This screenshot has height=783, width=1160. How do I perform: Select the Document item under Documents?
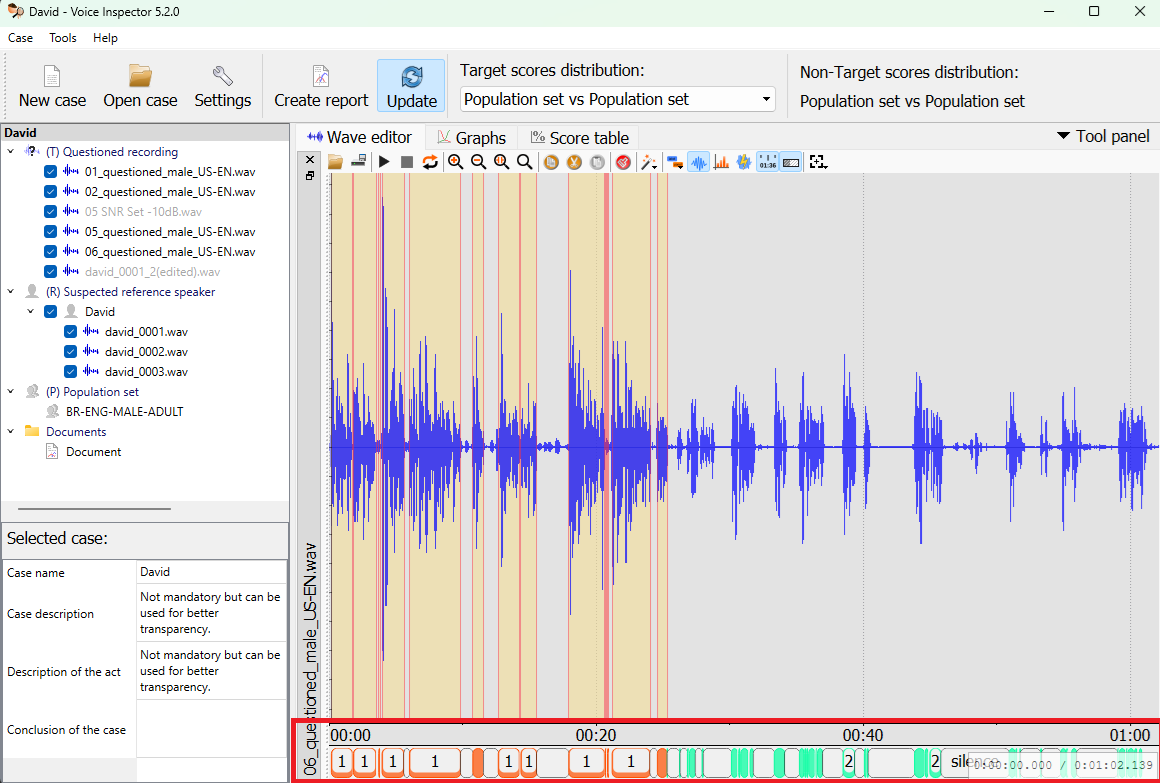click(x=93, y=451)
